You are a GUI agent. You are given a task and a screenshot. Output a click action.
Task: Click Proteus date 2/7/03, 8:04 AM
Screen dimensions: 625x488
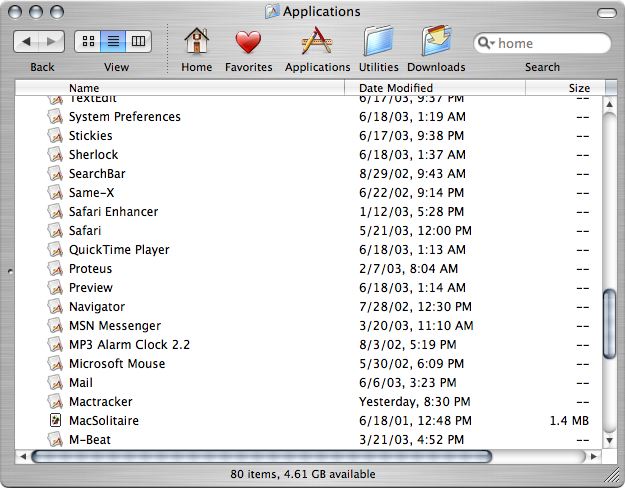pos(408,269)
